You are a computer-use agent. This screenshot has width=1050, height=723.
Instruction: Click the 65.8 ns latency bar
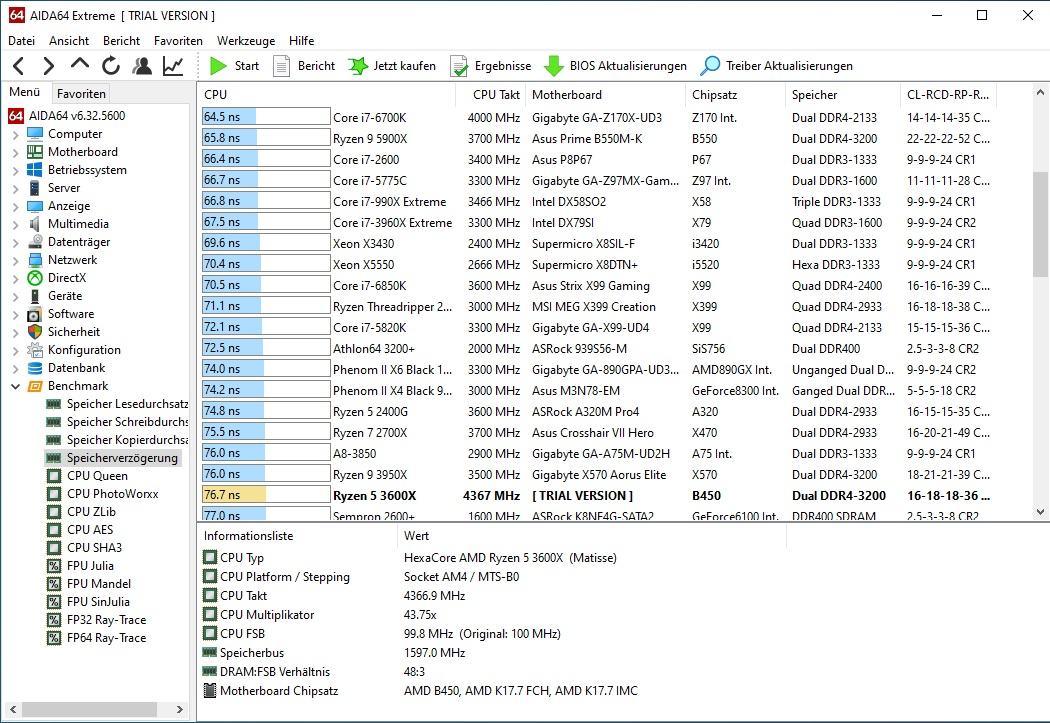(x=266, y=139)
